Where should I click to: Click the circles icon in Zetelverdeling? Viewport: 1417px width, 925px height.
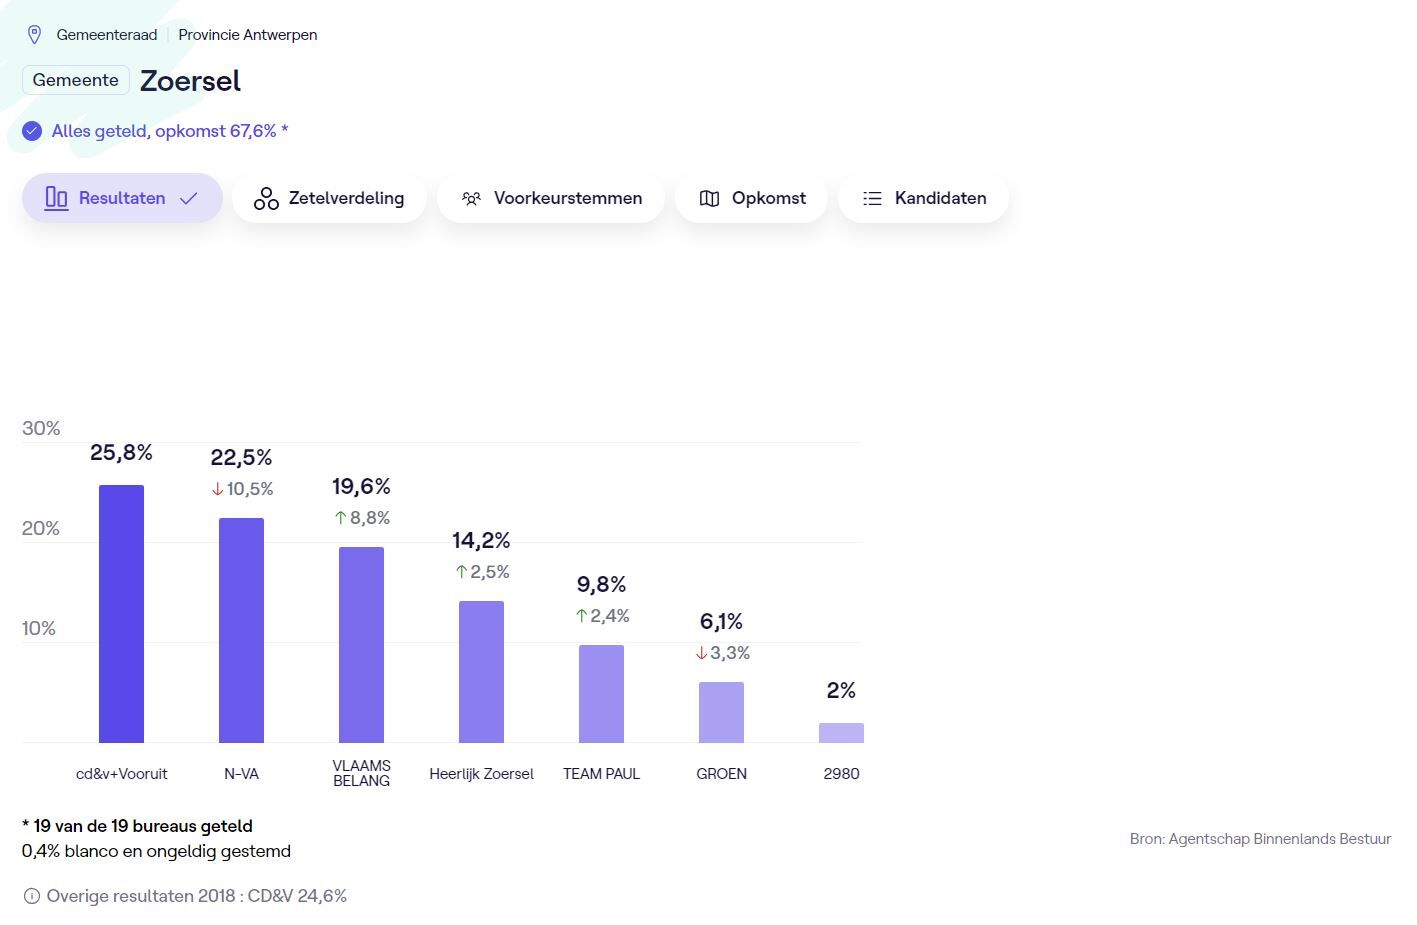click(266, 198)
